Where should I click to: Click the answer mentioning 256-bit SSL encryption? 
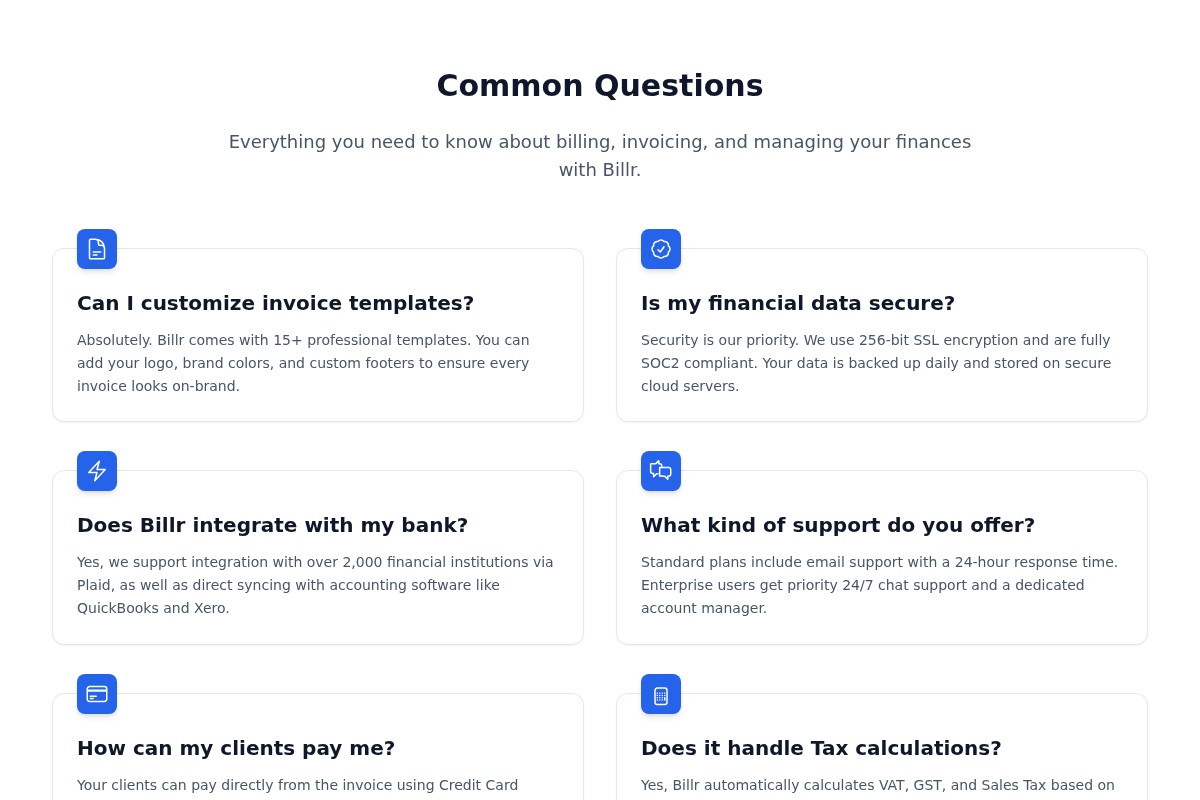tap(876, 363)
